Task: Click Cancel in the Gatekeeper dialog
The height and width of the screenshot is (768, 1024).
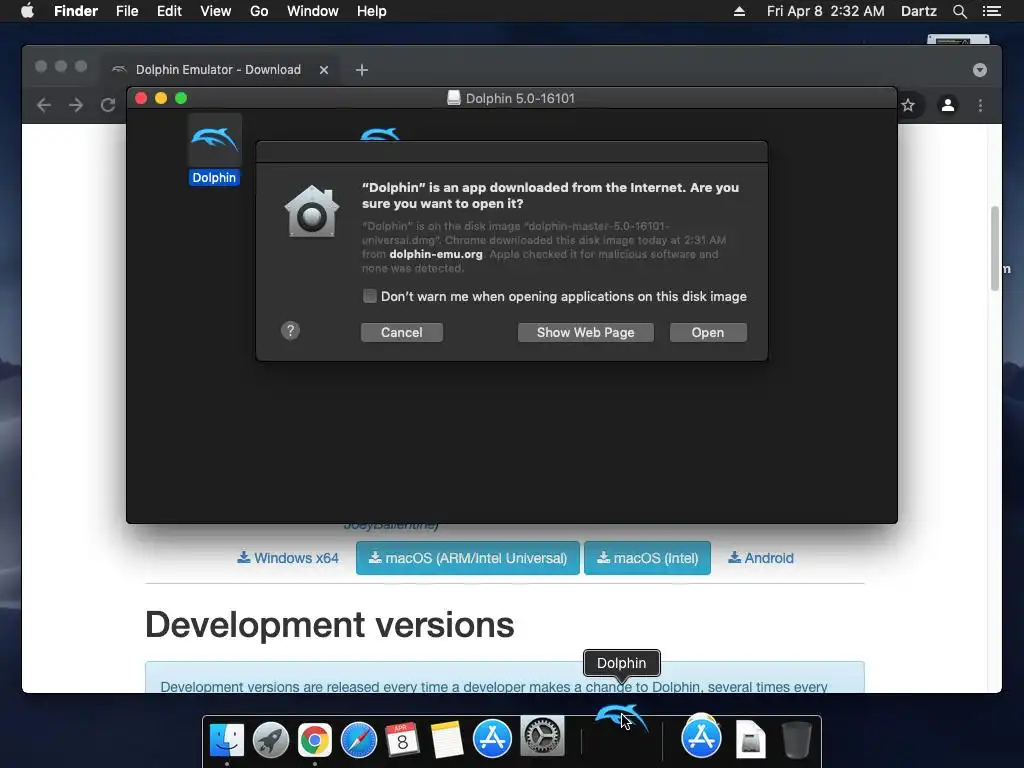Action: [402, 332]
